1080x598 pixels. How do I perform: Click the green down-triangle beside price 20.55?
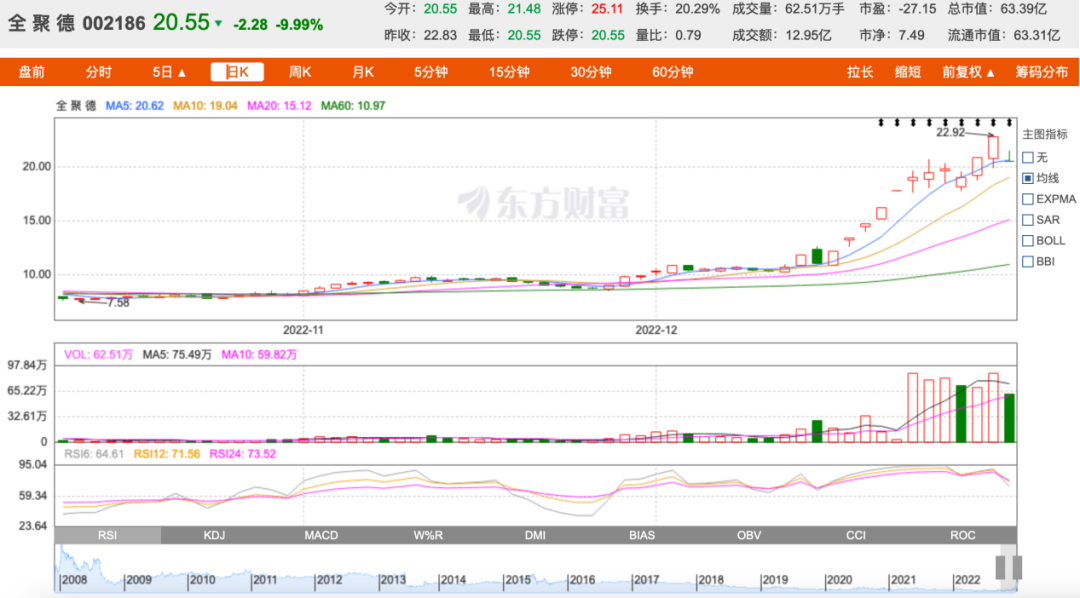click(219, 23)
